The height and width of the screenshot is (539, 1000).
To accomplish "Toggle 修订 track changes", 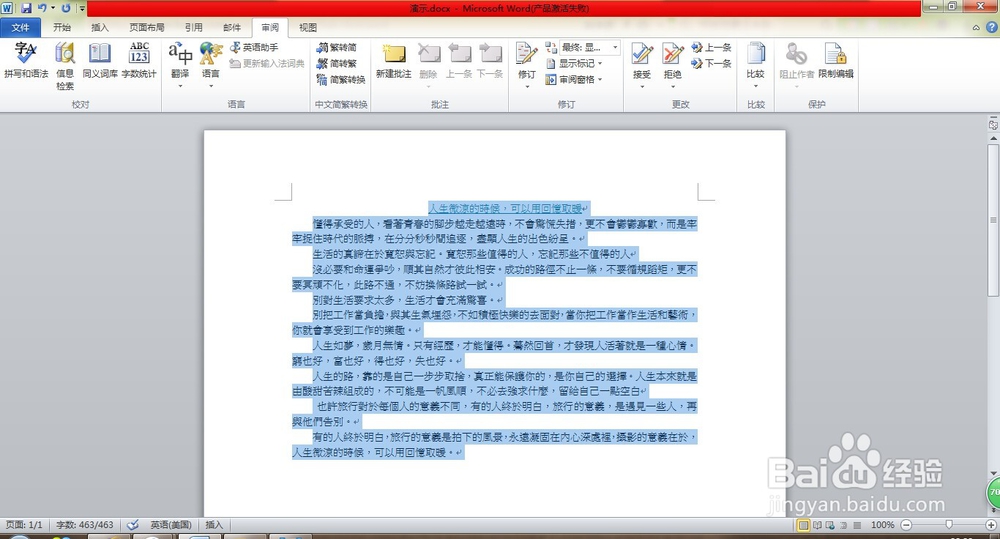I will (527, 64).
